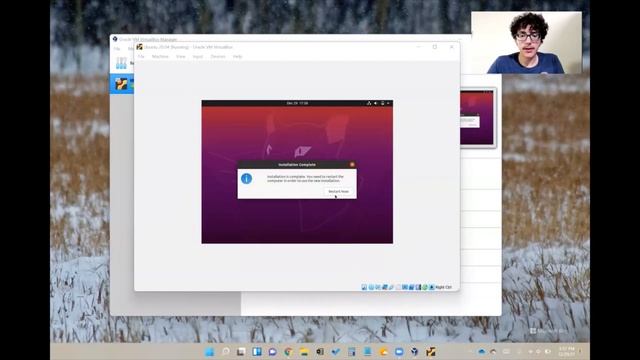Open the blue checkmark To Do app
This screenshot has width=640, height=360.
[336, 351]
